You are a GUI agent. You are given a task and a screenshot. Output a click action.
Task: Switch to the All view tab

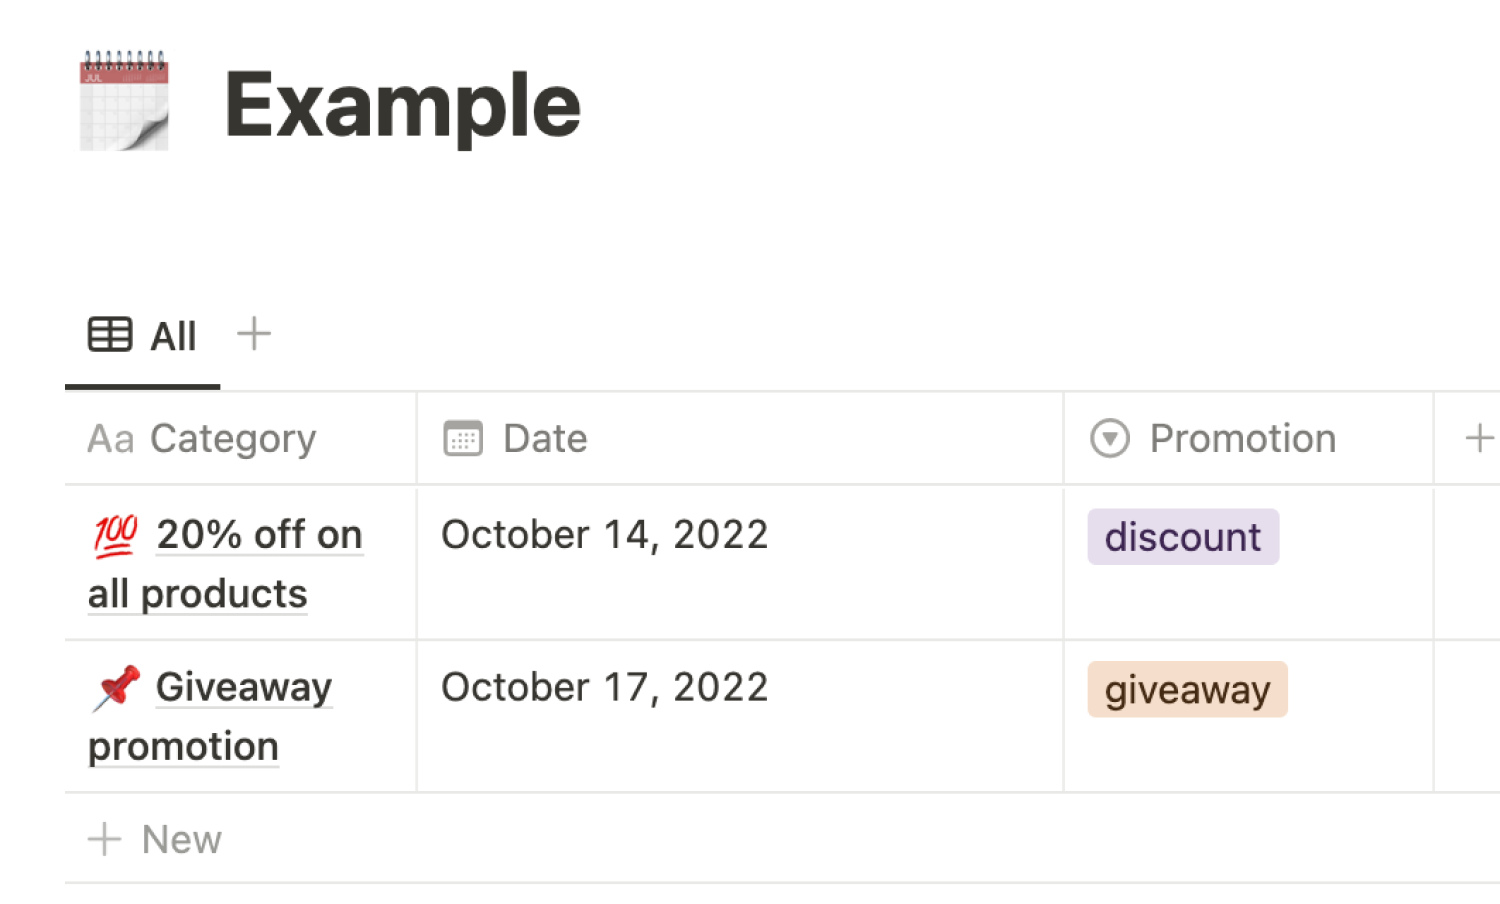143,337
